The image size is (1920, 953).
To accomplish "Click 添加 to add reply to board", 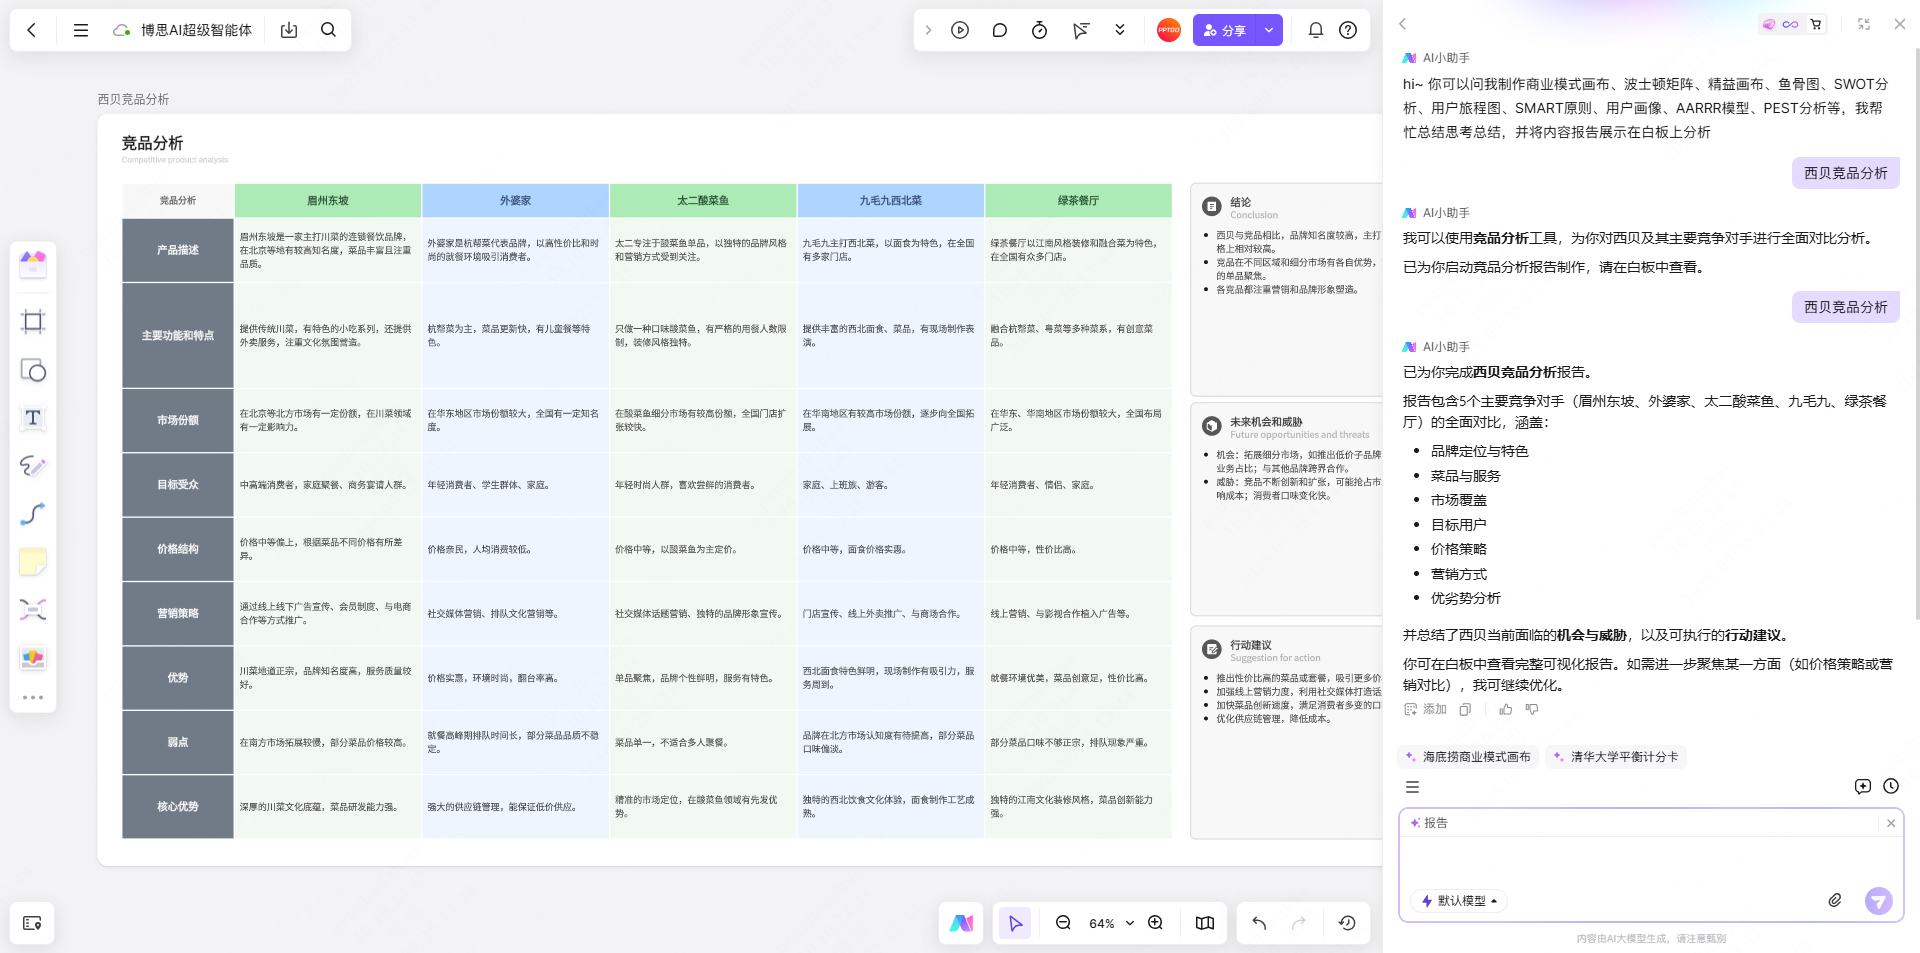I will point(1425,709).
